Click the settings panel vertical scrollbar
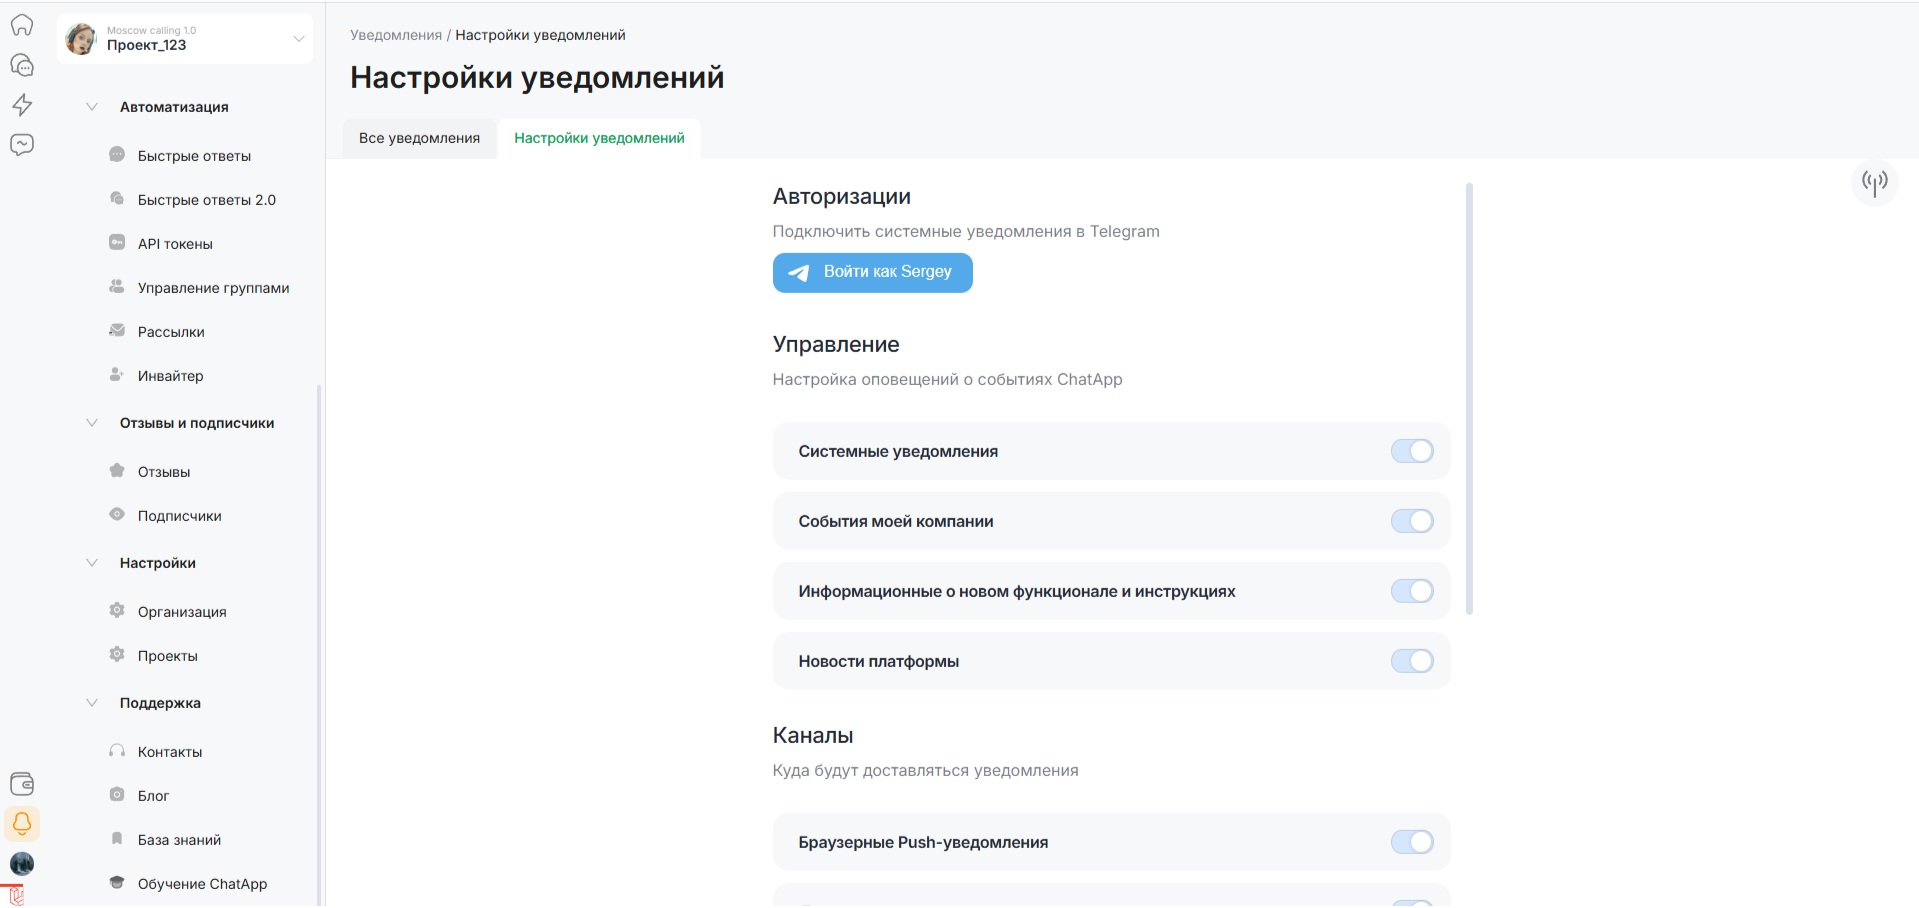Image resolution: width=1919 pixels, height=908 pixels. click(1469, 400)
